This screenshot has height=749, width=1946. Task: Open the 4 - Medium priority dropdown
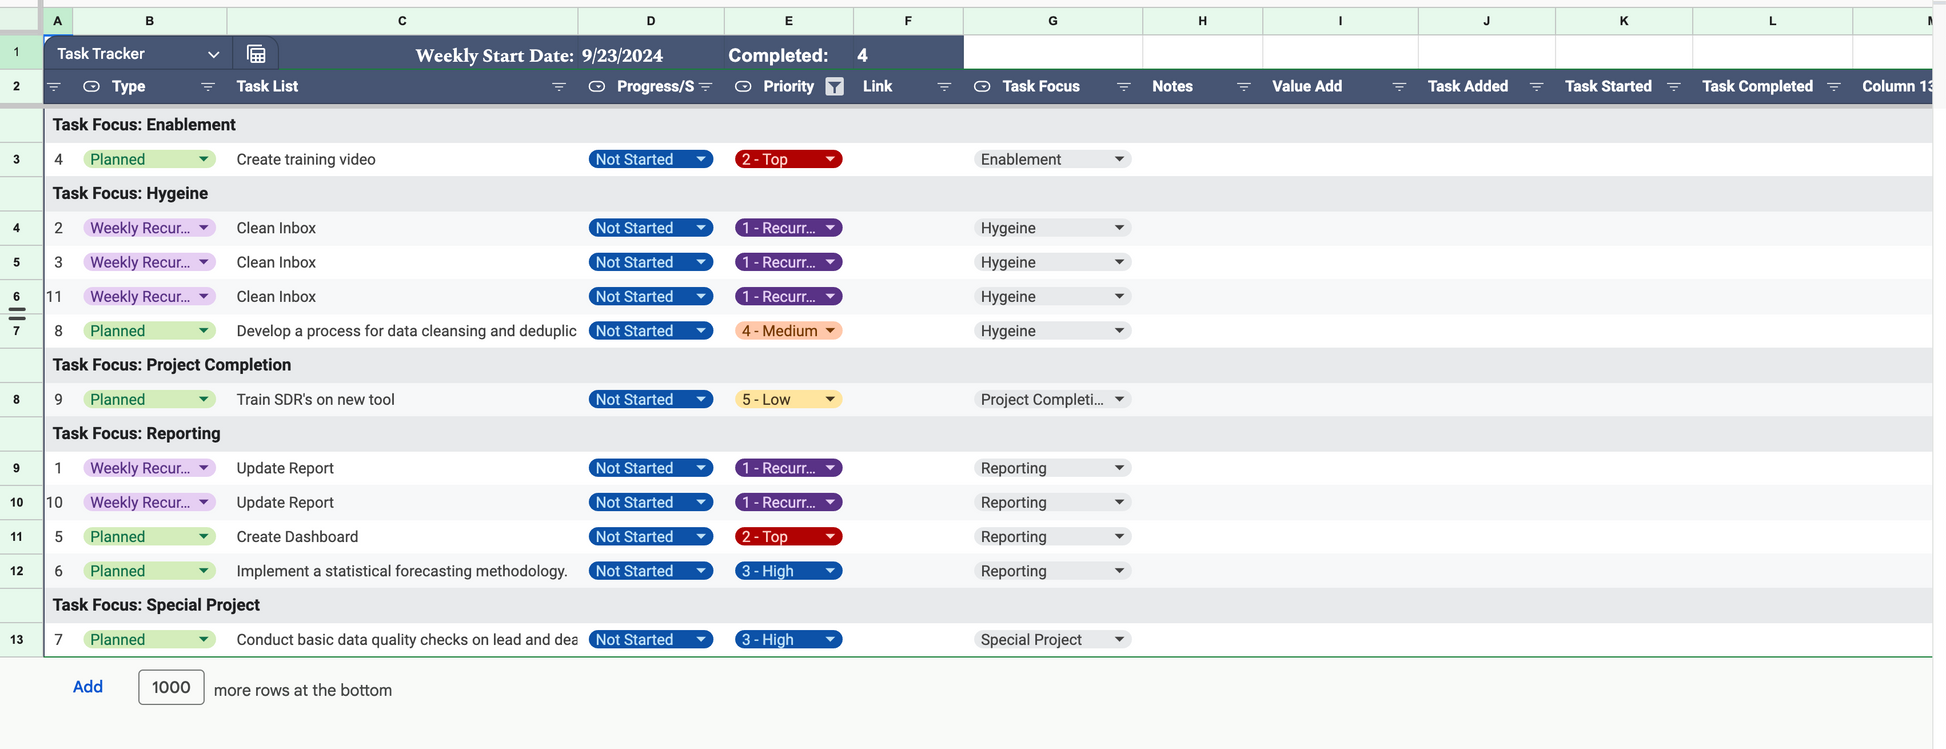point(830,331)
